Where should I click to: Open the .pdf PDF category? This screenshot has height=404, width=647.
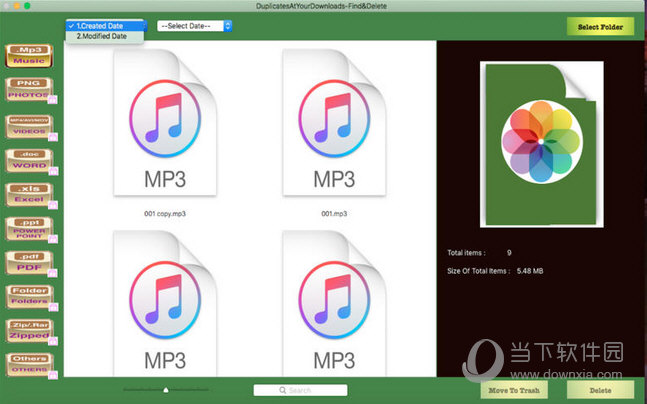point(29,262)
